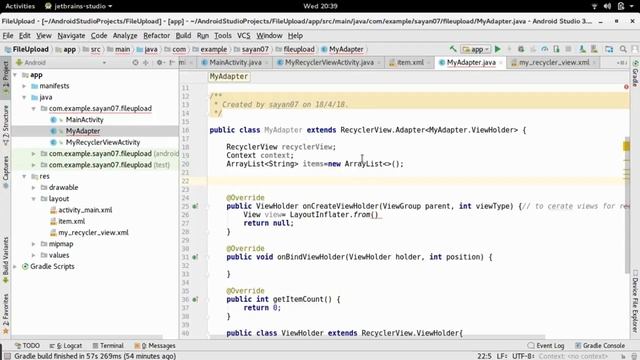Viewport: 640px width, 360px height.
Task: Open Project panel settings gear
Action: pyautogui.click(x=160, y=62)
